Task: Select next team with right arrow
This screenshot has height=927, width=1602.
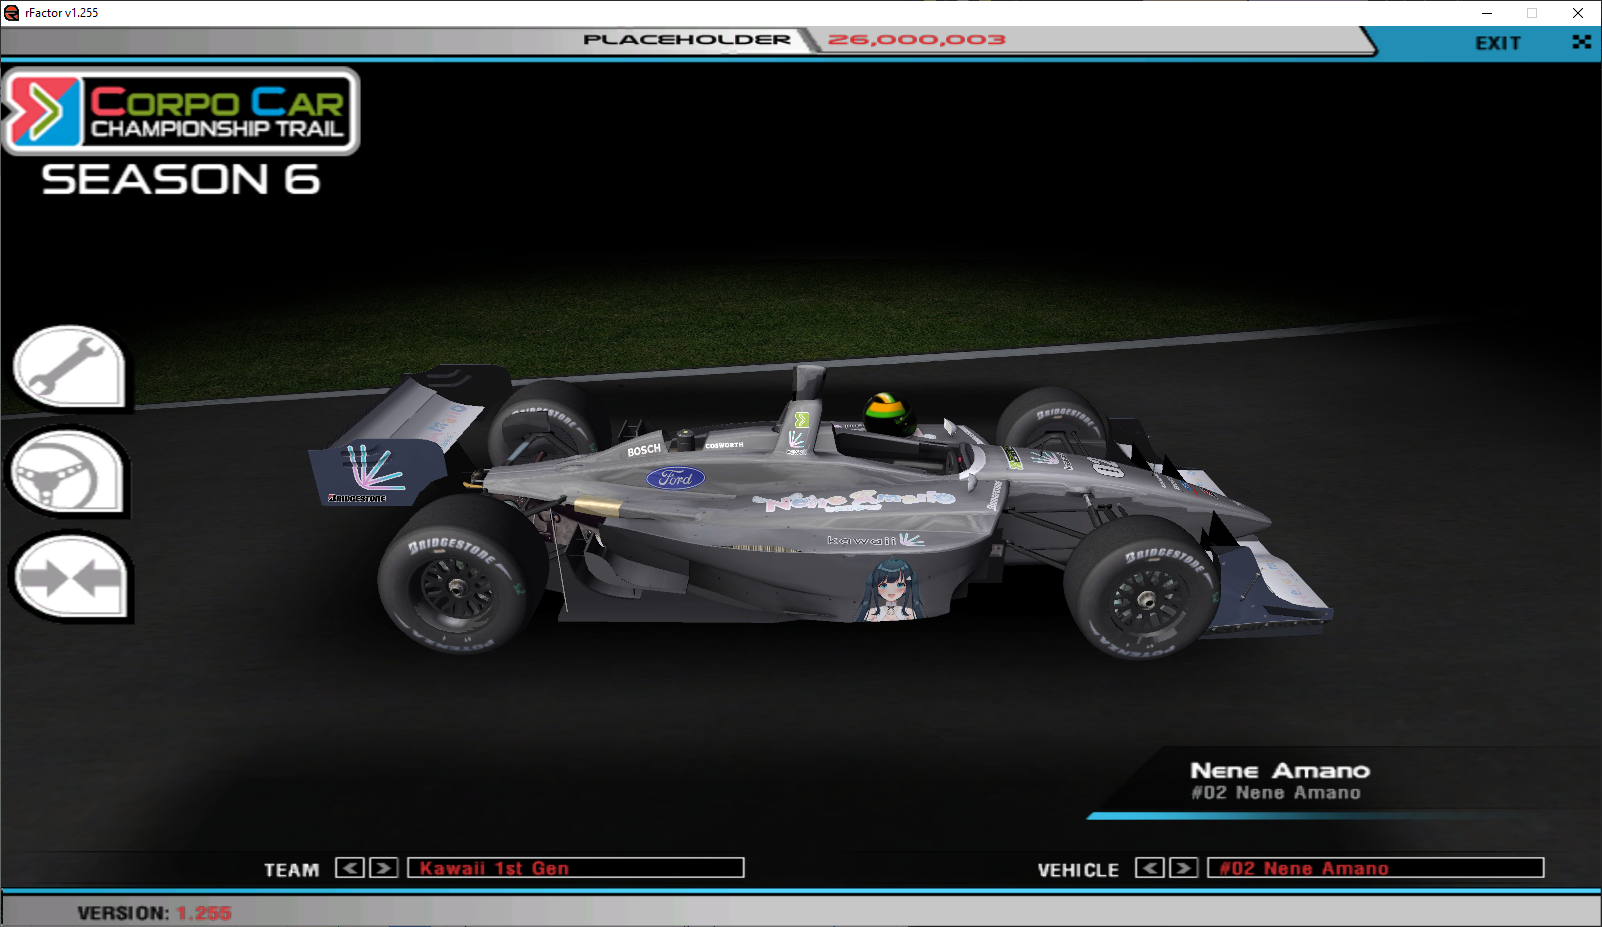Action: click(x=383, y=868)
